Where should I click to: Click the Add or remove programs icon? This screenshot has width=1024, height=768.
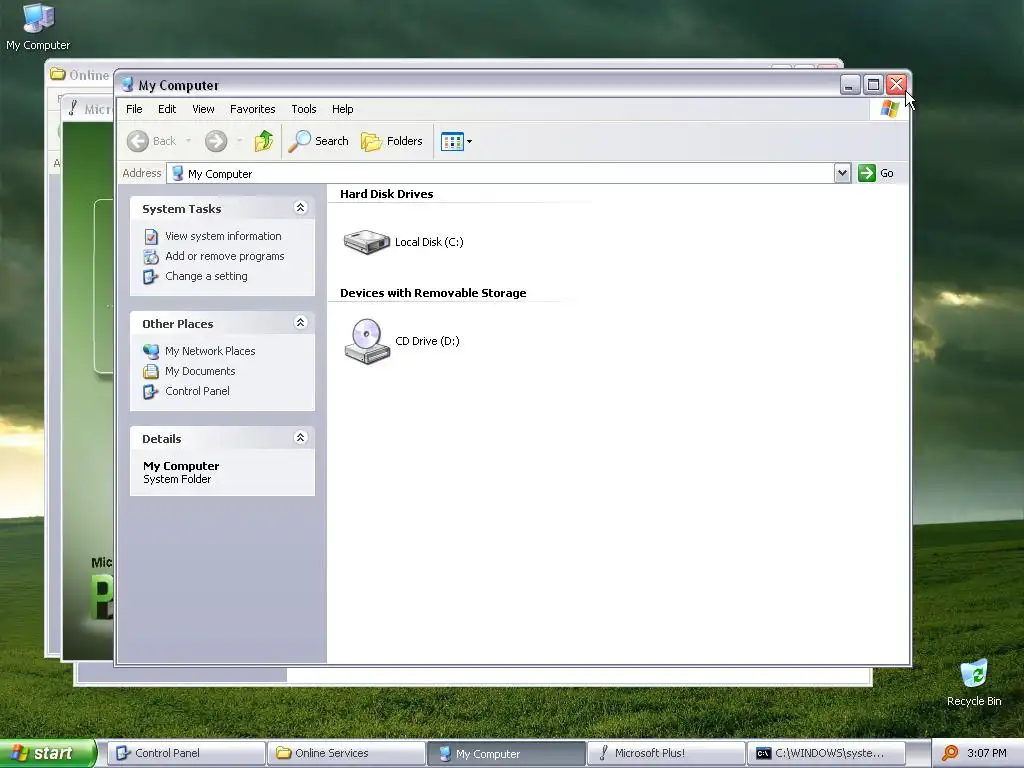click(x=151, y=257)
